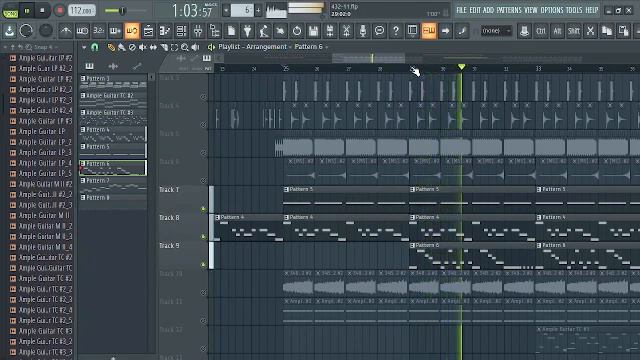Click the window layout panel icon
Screen dimensions: 640x360
[412, 31]
